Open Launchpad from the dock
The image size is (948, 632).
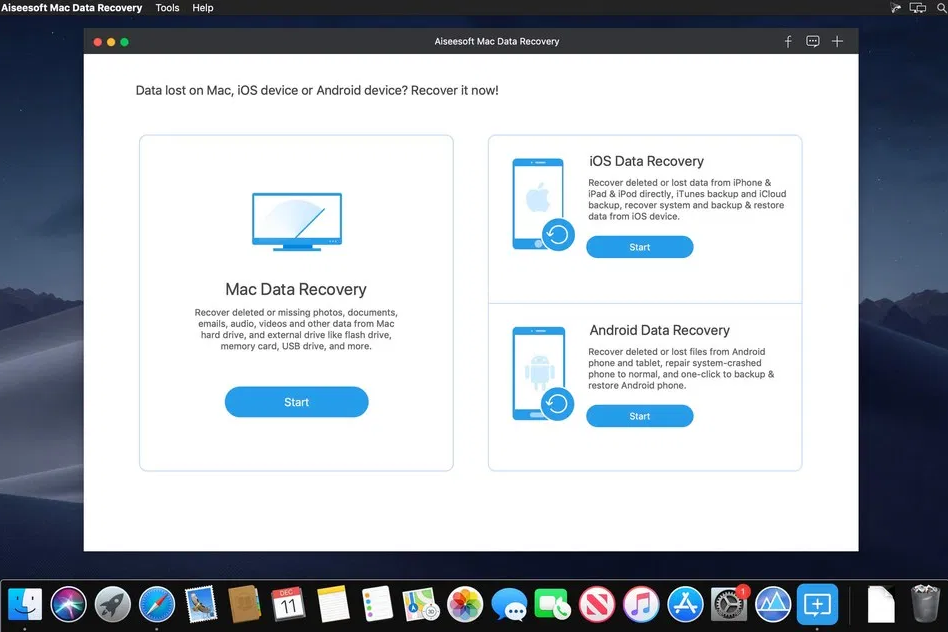112,604
